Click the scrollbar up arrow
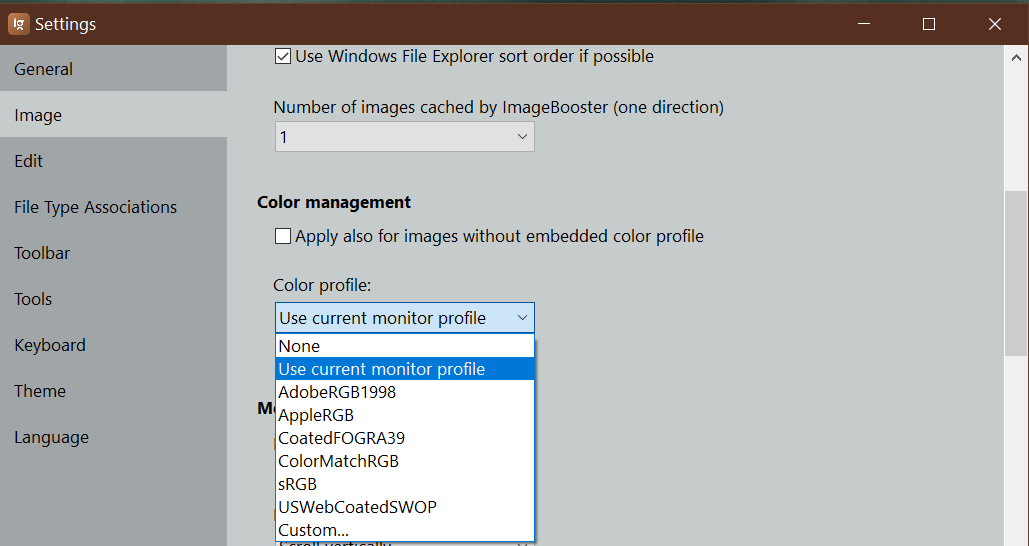Viewport: 1029px width, 546px height. (1016, 58)
